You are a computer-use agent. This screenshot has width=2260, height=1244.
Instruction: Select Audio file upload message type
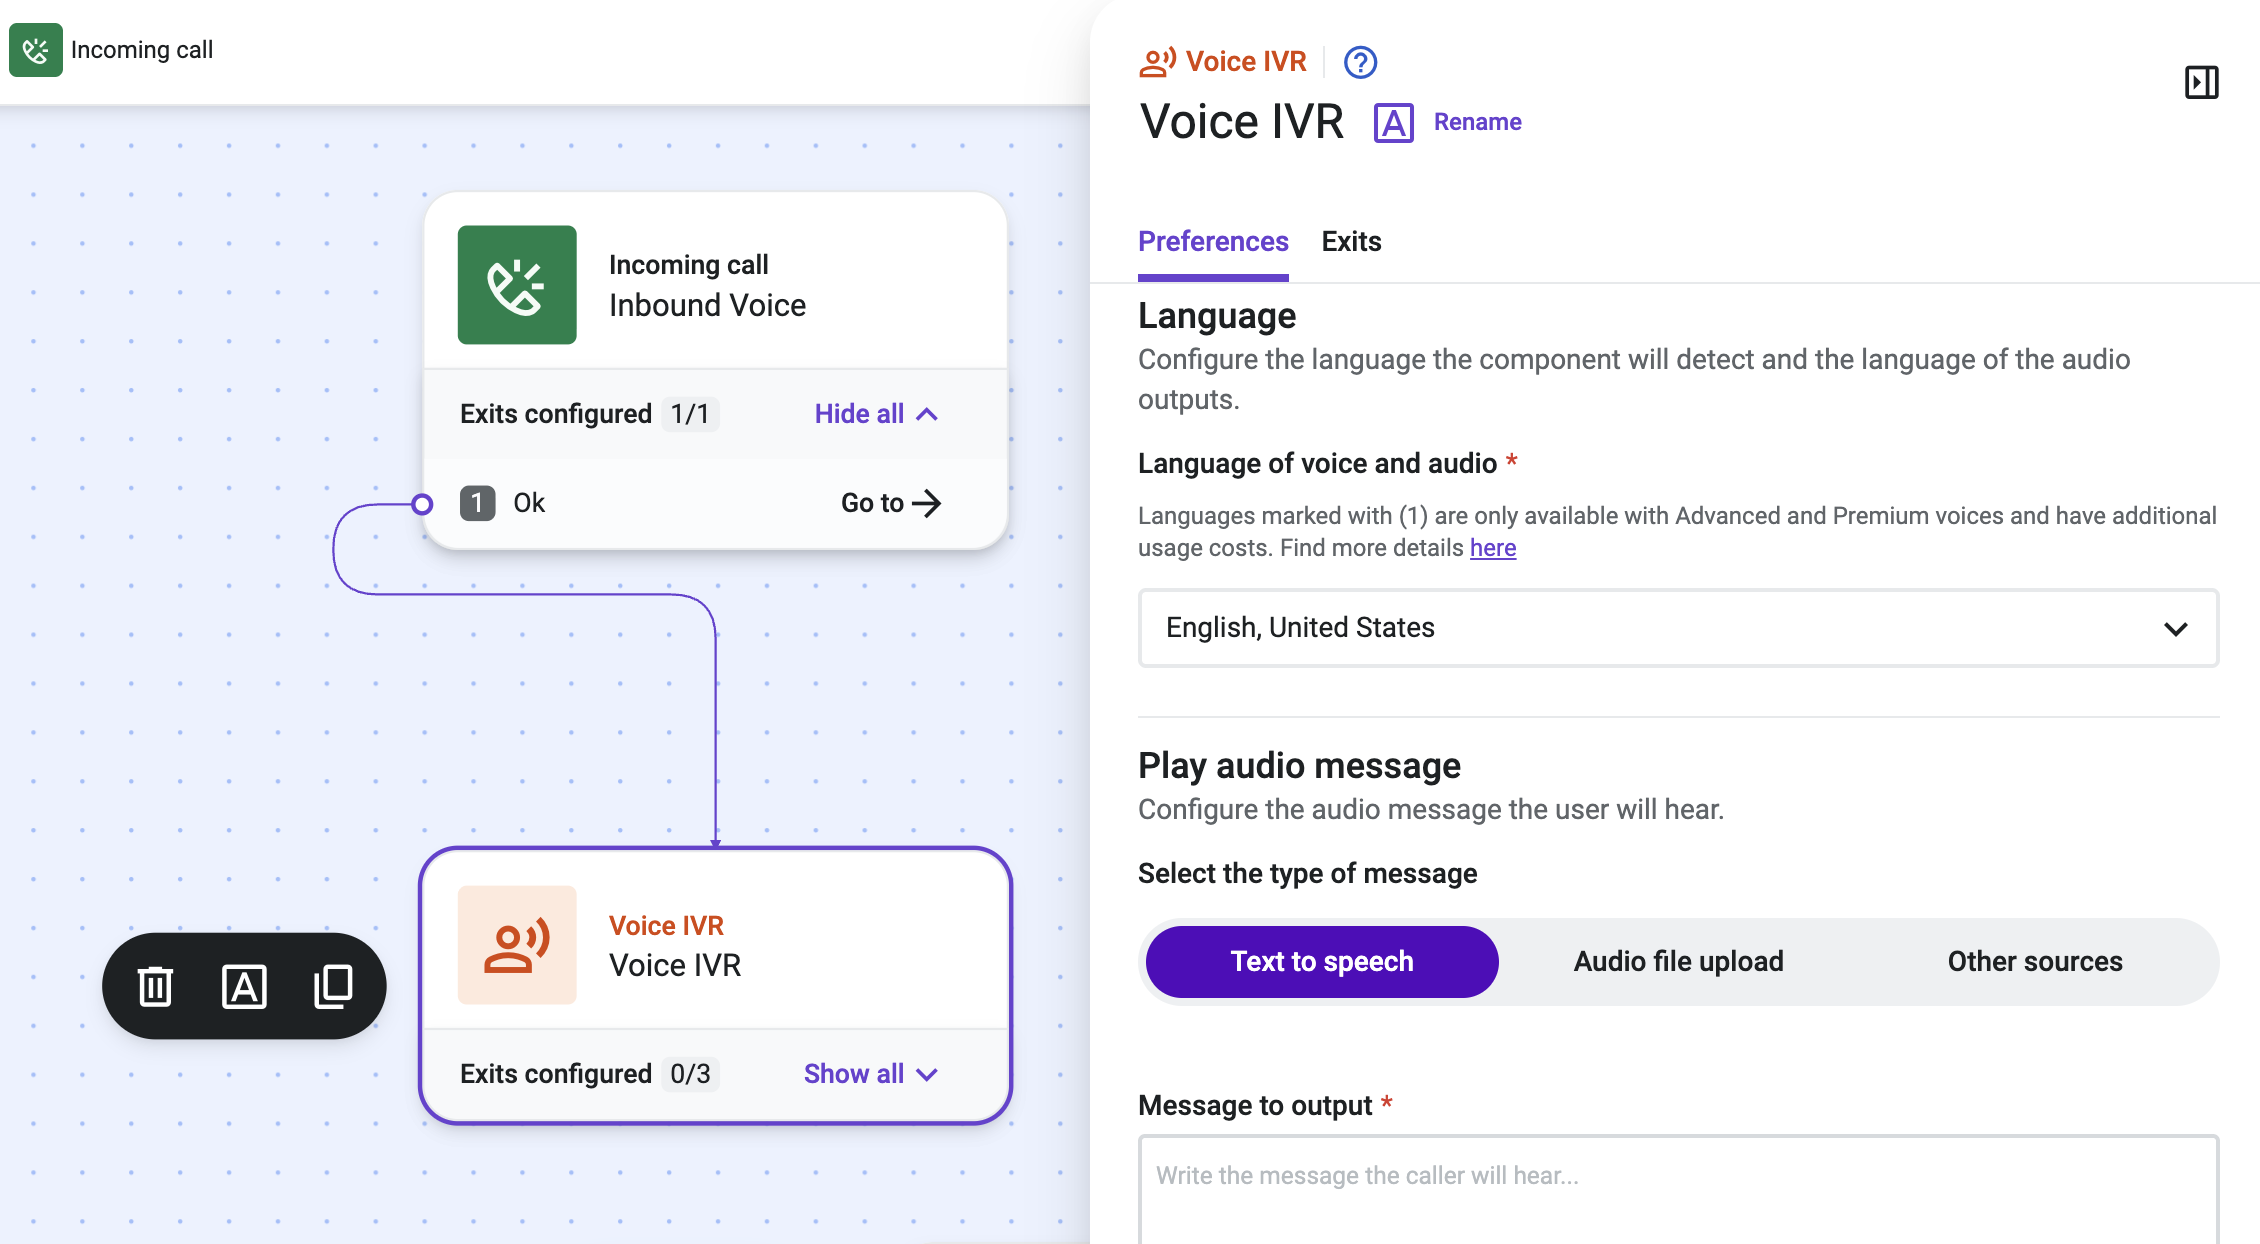pos(1678,961)
